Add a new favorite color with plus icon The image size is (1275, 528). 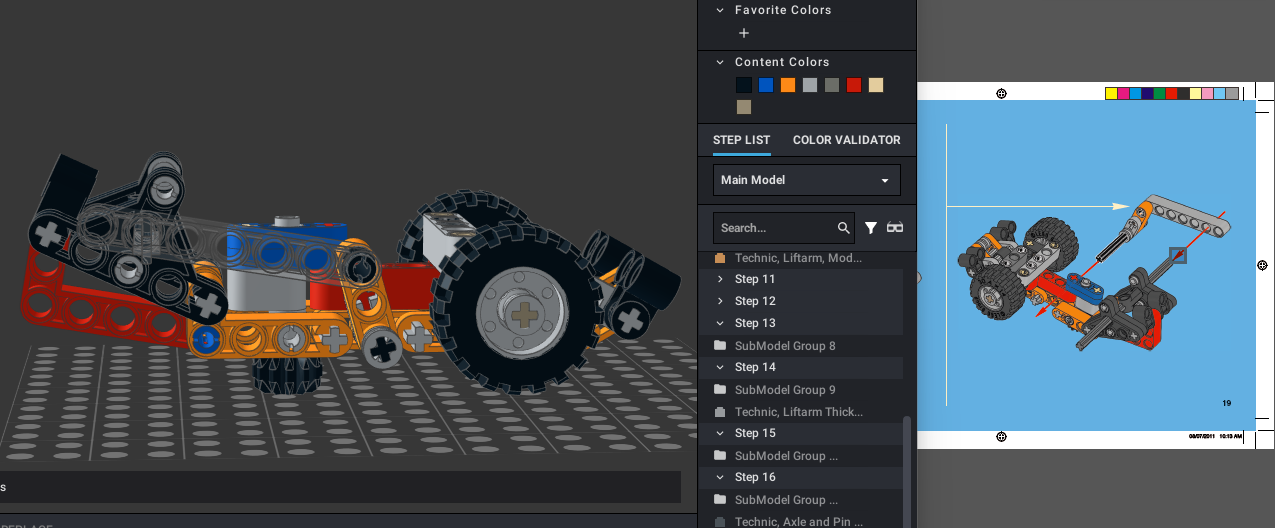(x=743, y=33)
